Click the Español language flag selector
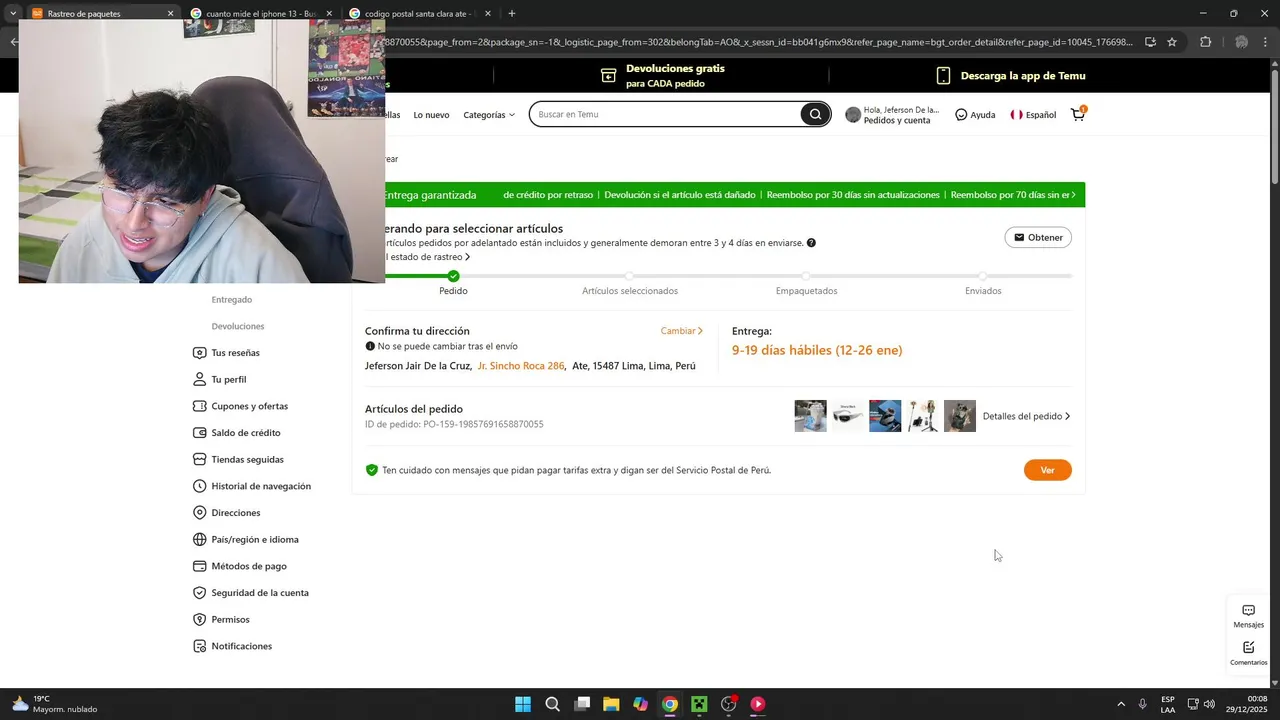1280x720 pixels. point(1033,115)
